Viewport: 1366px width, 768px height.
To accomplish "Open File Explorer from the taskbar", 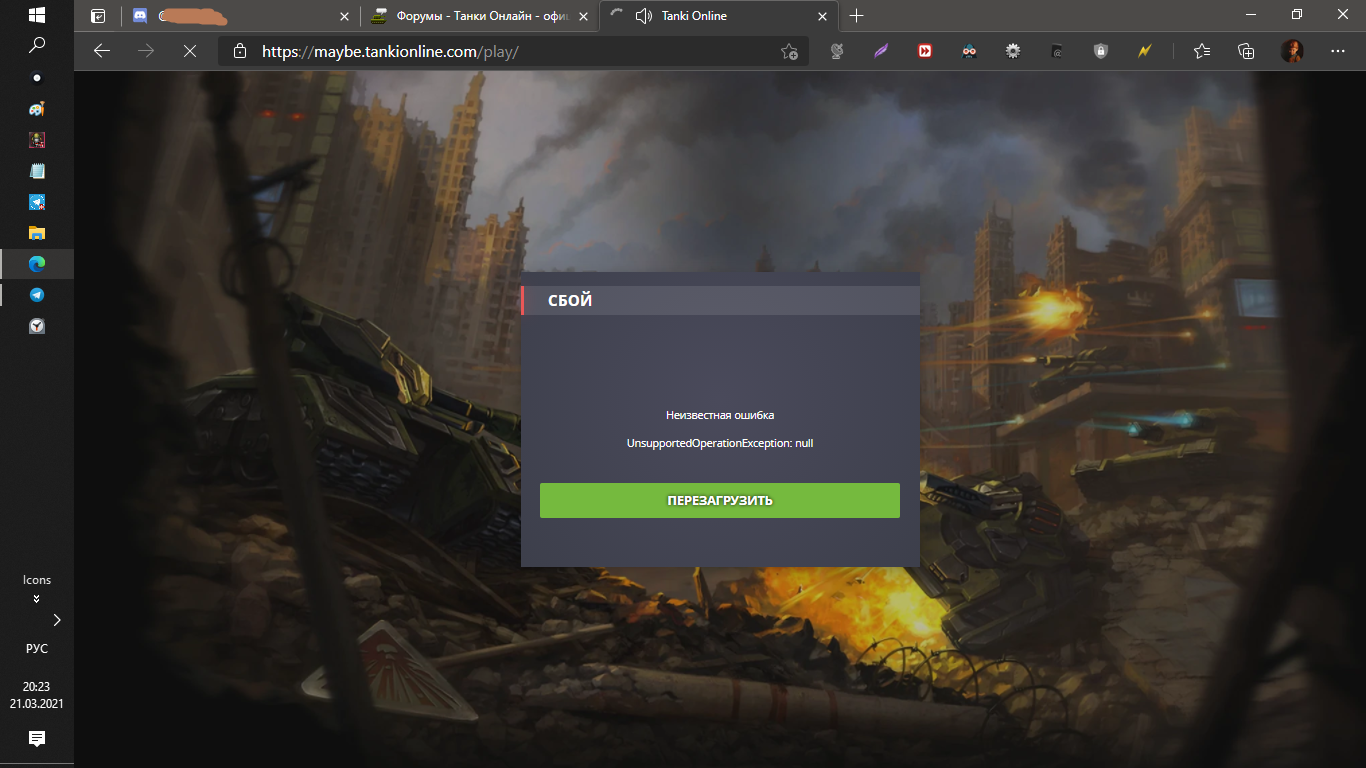I will [37, 233].
